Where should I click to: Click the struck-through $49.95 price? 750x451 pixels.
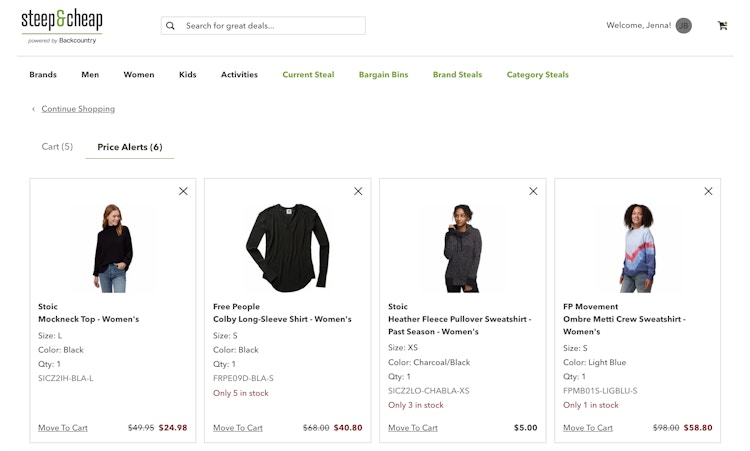[x=141, y=428]
